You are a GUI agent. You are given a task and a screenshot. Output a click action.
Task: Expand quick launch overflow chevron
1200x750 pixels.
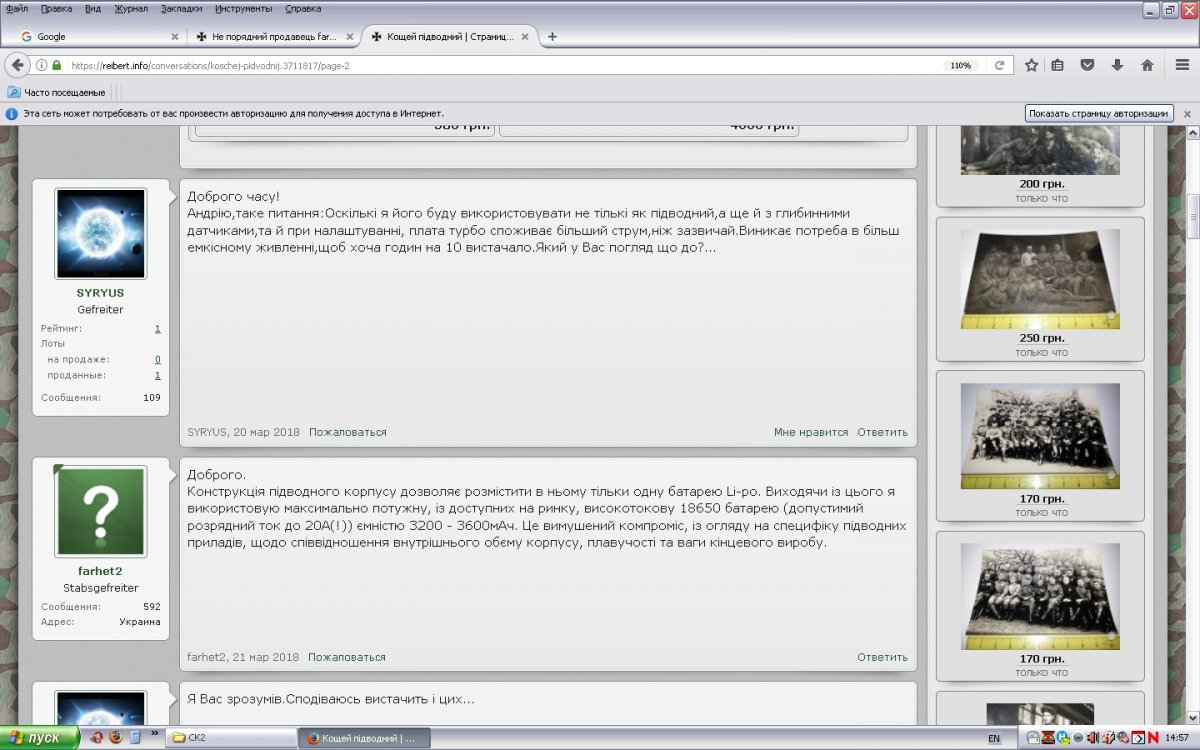coord(155,734)
